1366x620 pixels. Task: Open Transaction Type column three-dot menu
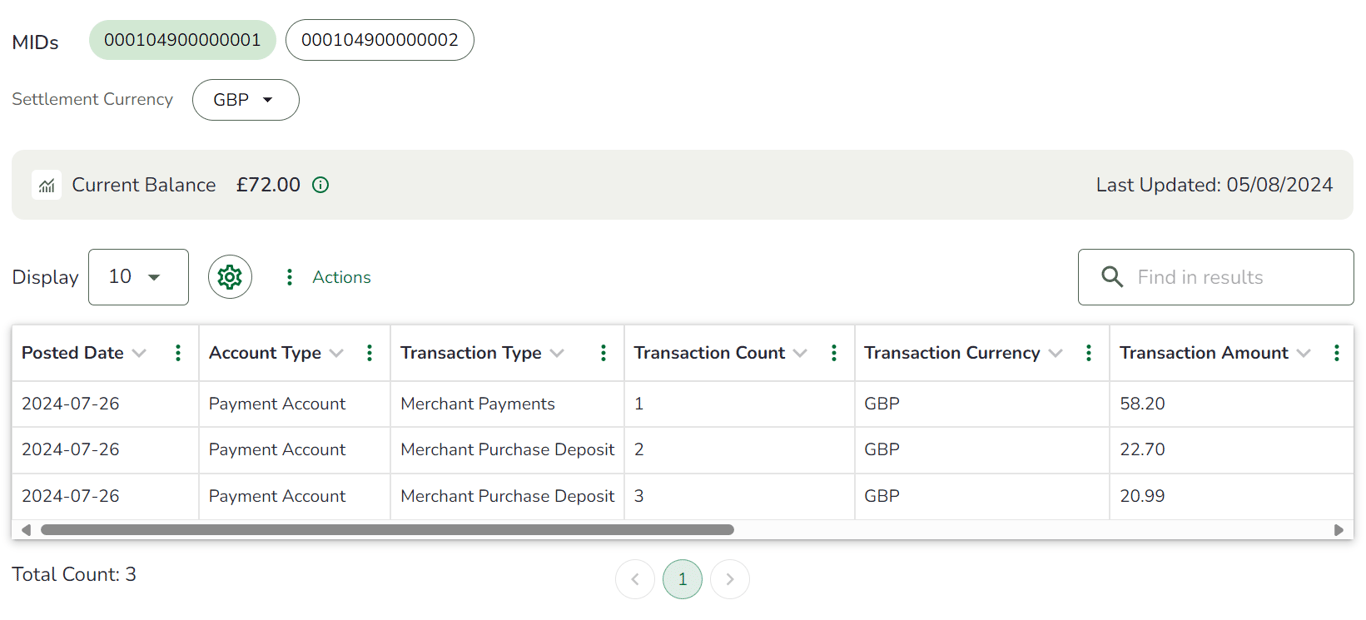[x=603, y=353]
